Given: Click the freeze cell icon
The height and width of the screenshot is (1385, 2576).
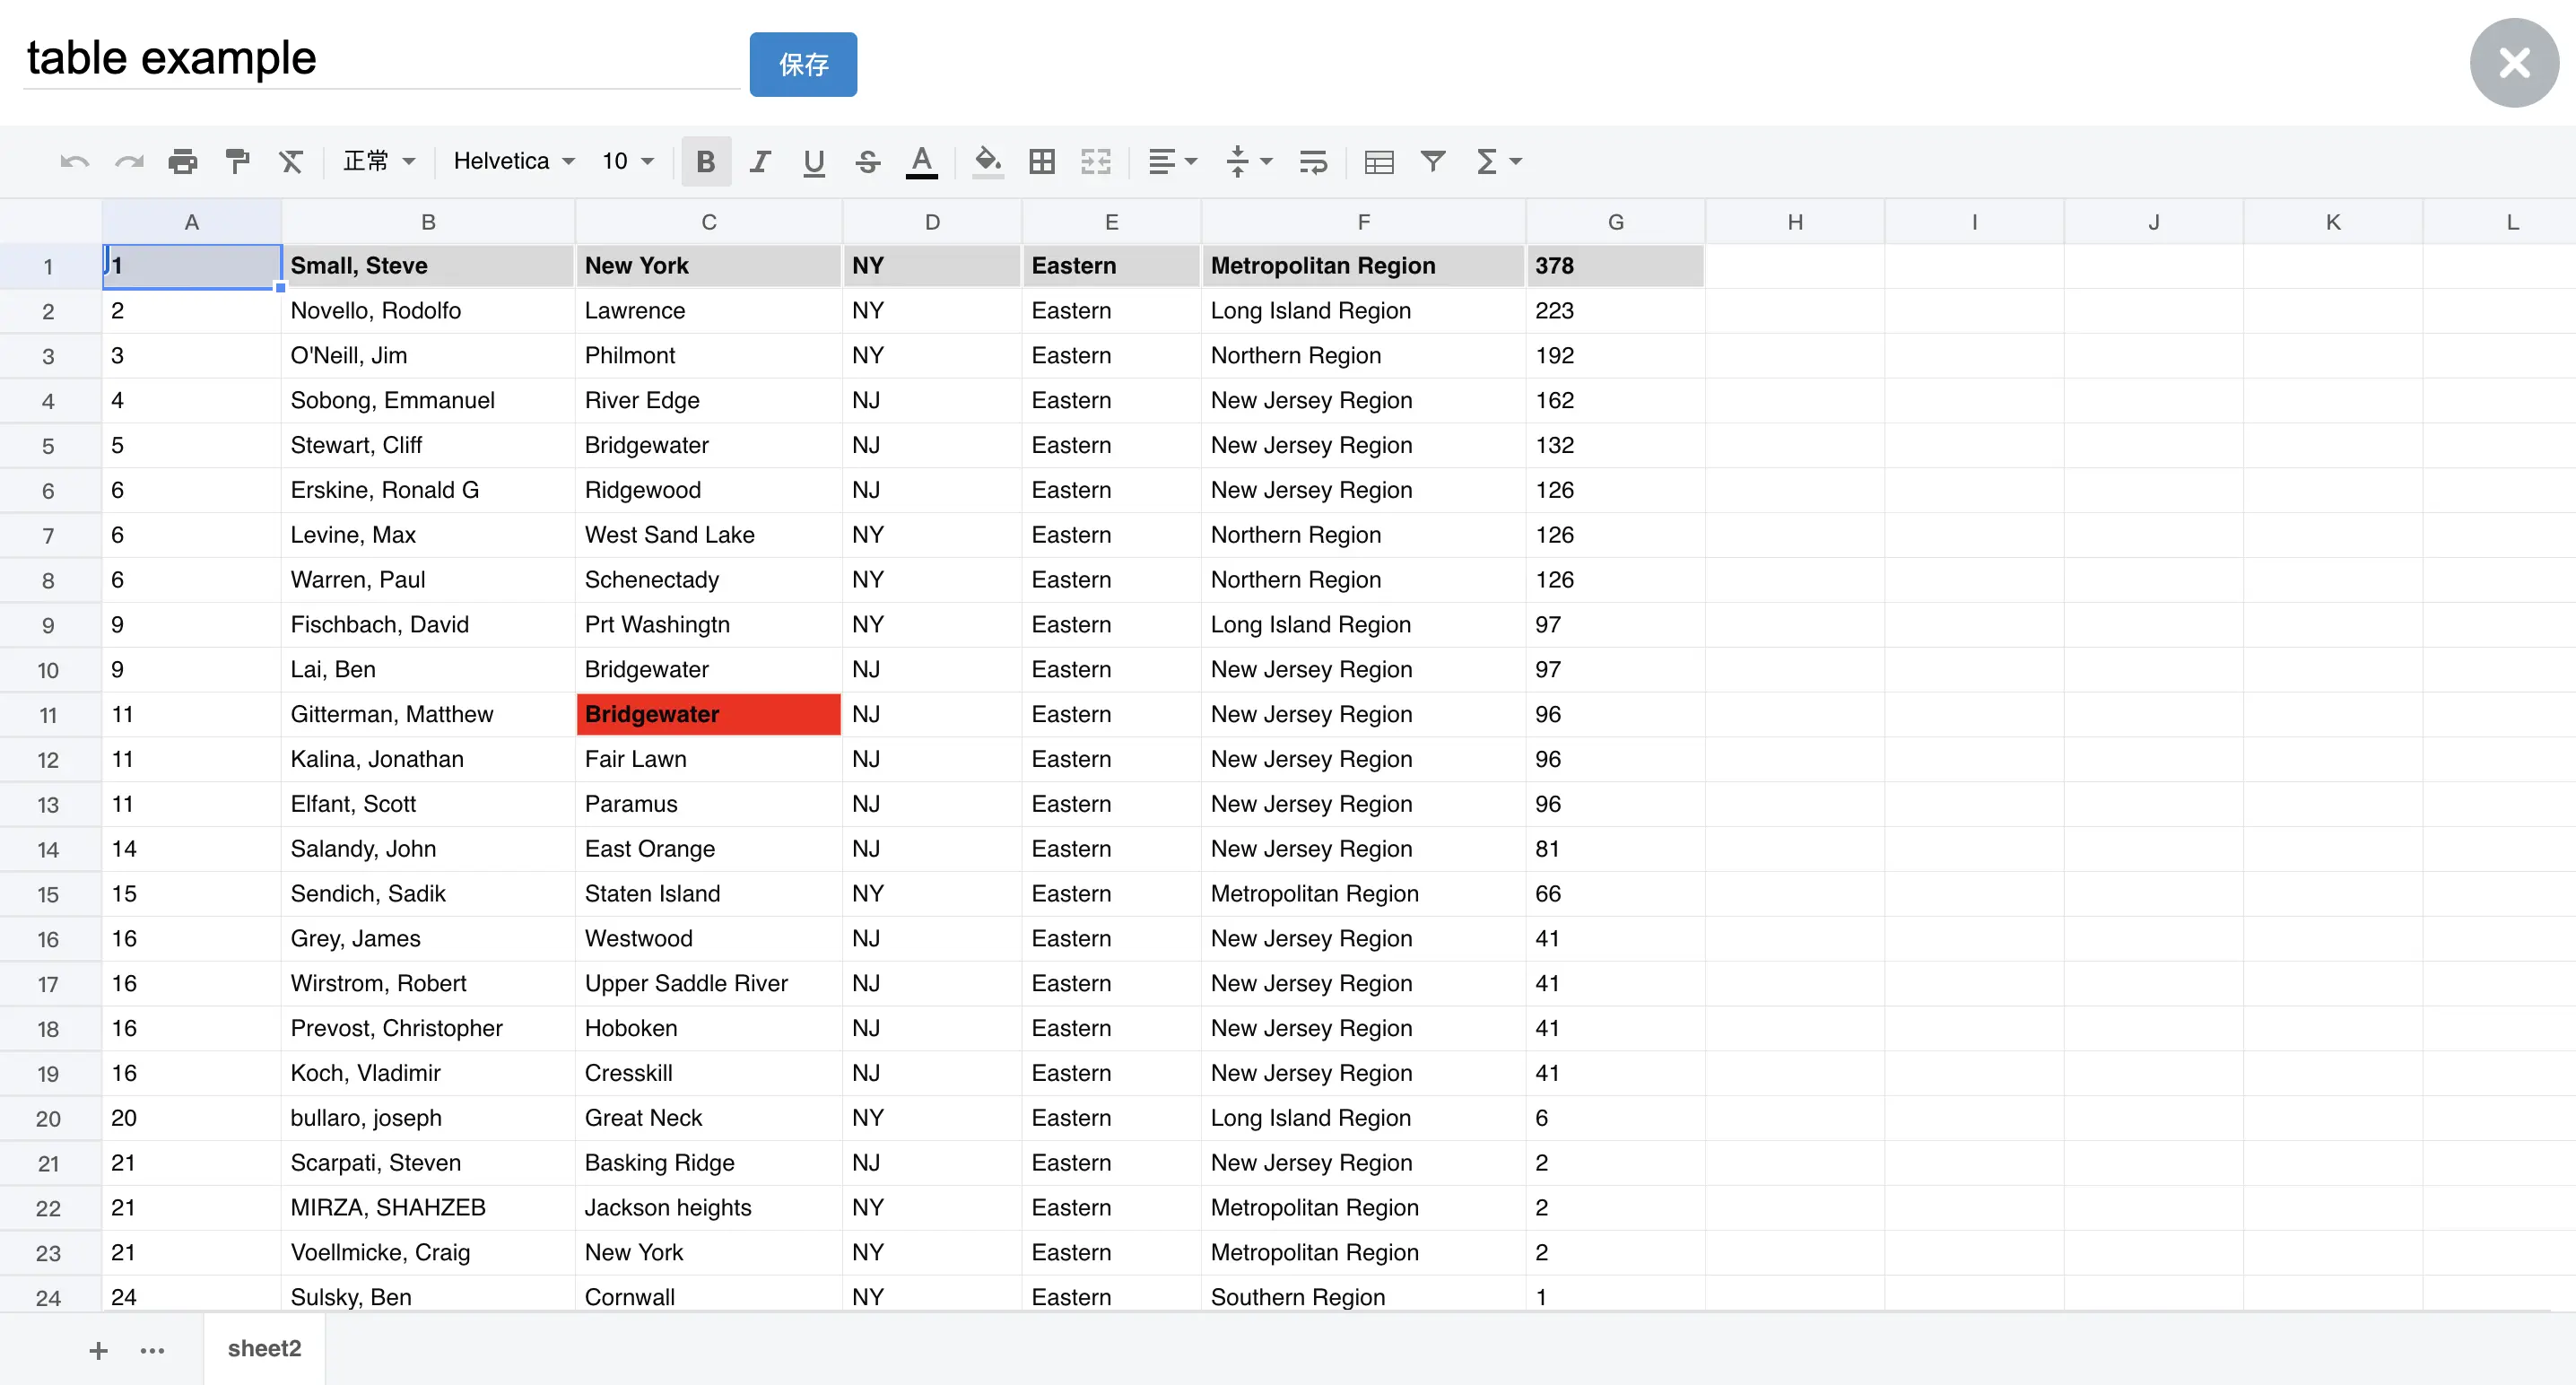Looking at the screenshot, I should (x=1379, y=162).
